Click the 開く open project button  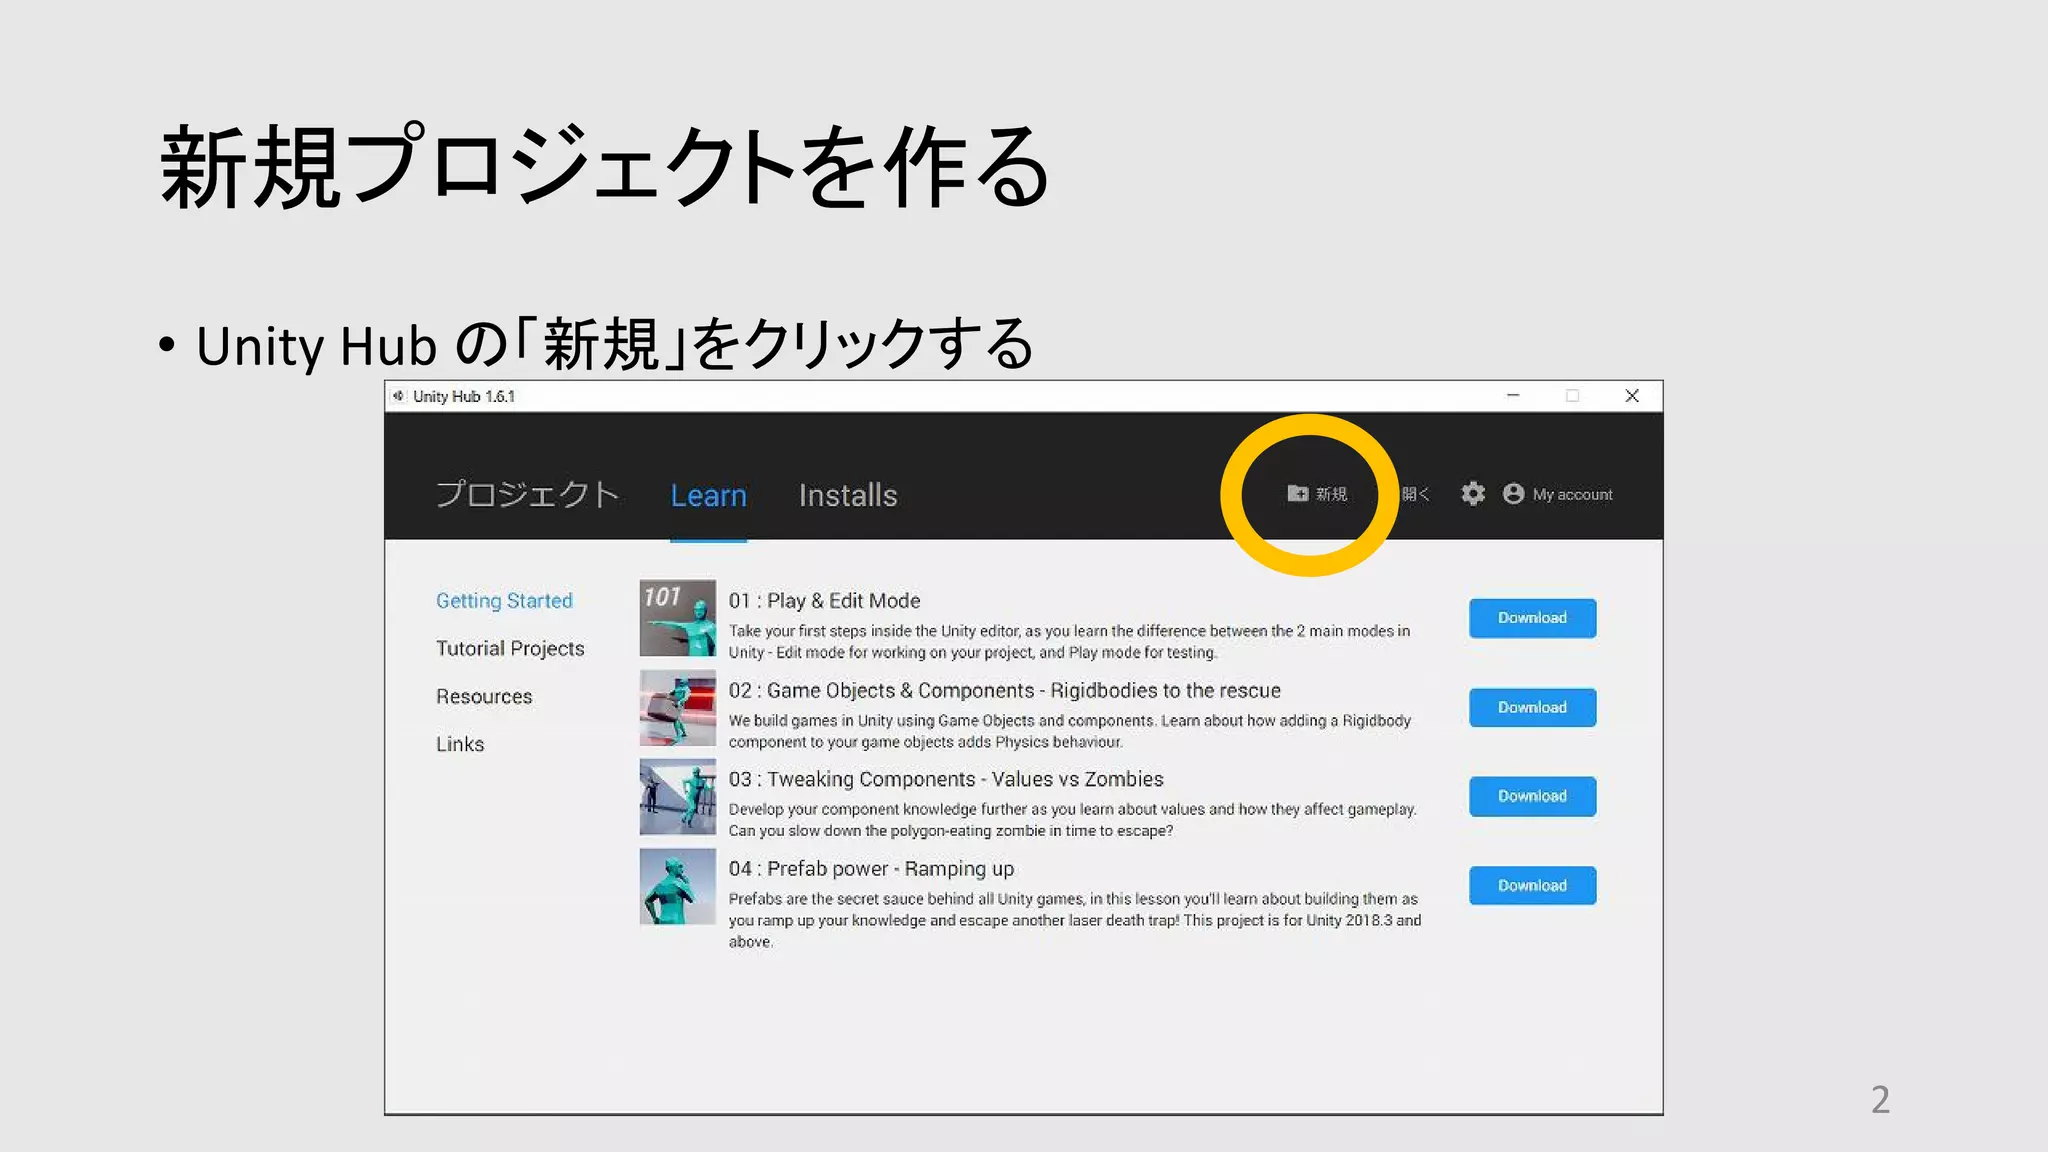(1416, 494)
